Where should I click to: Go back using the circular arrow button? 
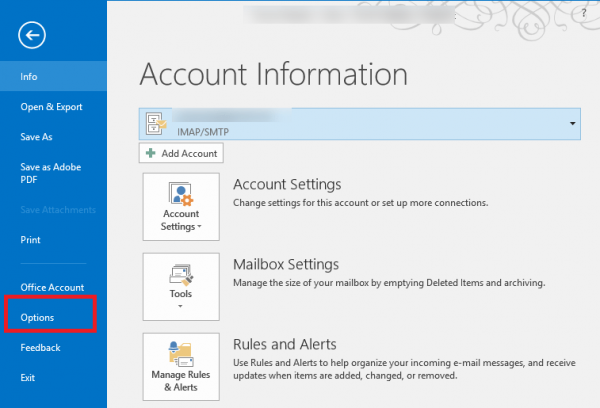tap(32, 35)
